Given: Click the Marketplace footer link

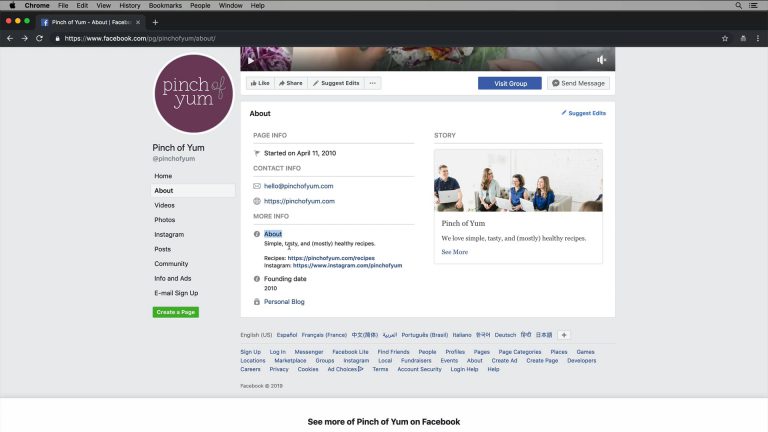Looking at the screenshot, I should [290, 361].
